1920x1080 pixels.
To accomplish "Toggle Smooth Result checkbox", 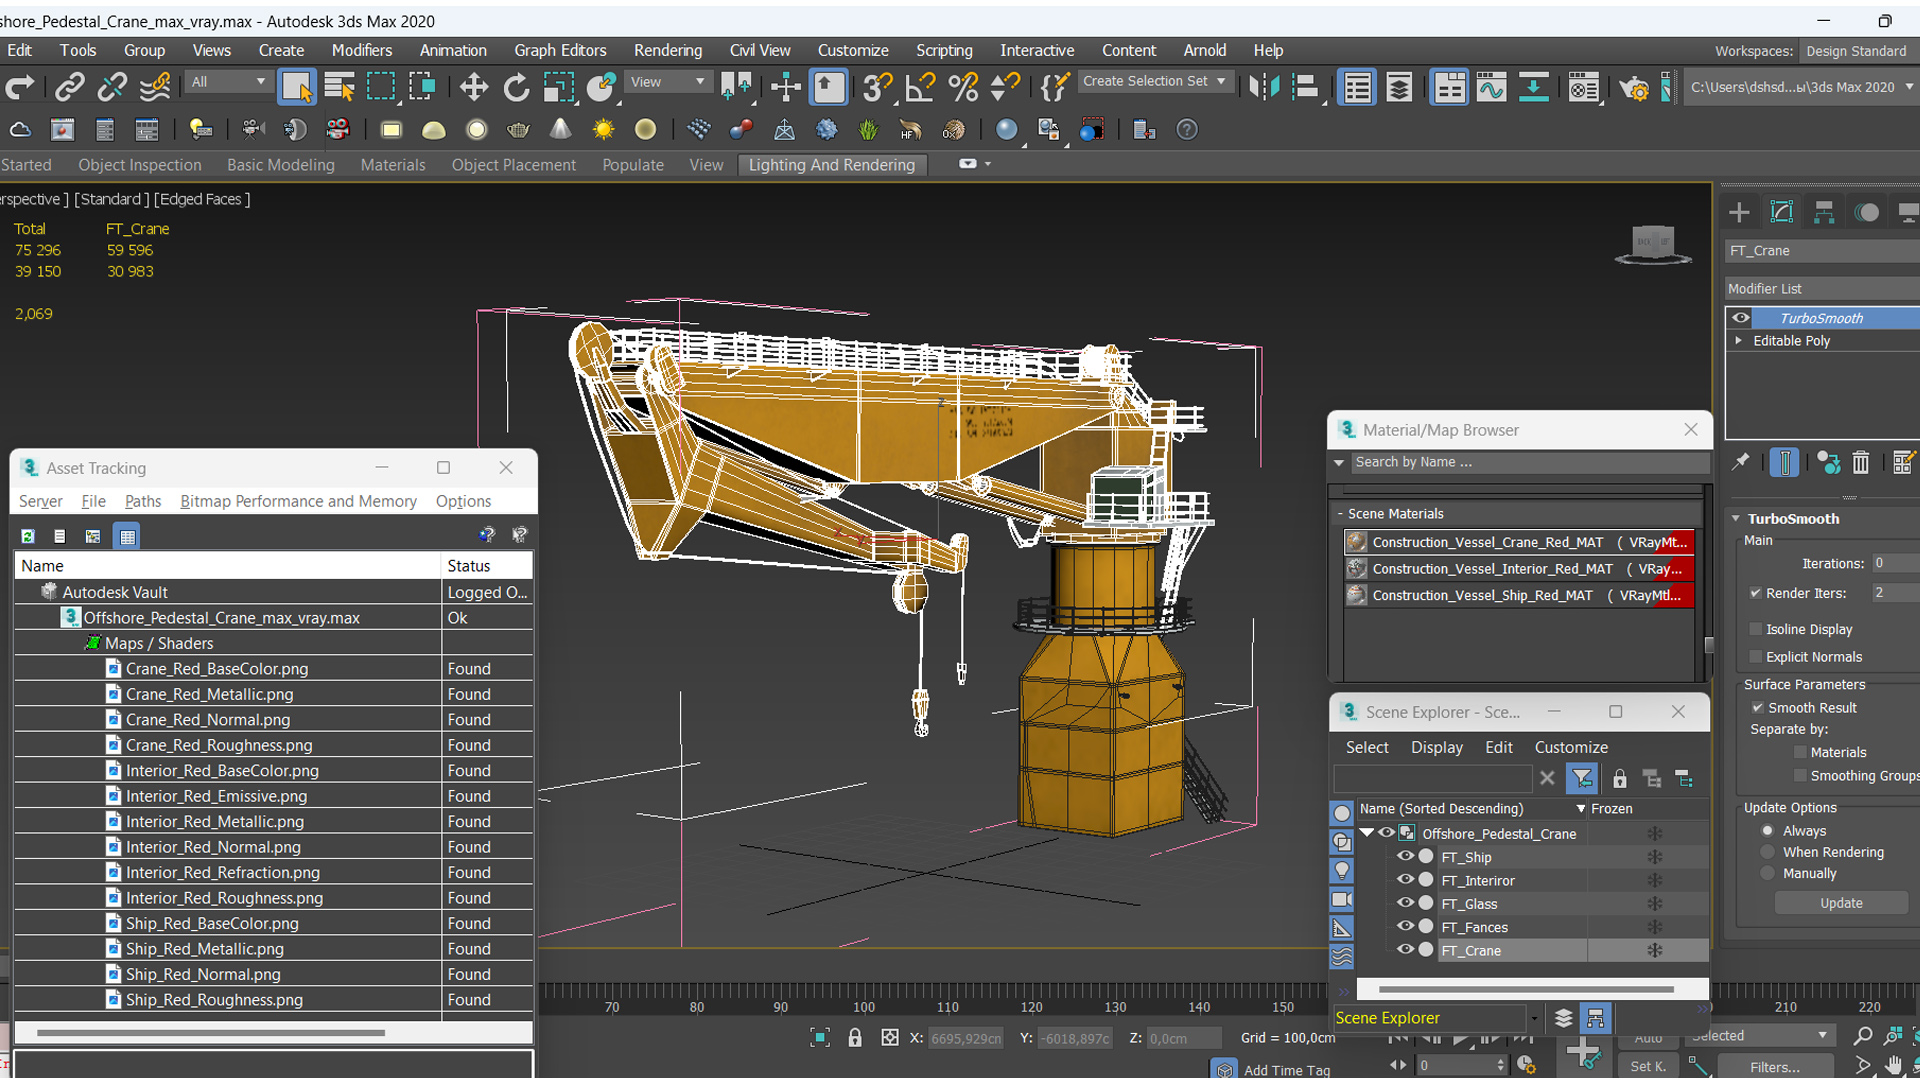I will pos(1757,707).
